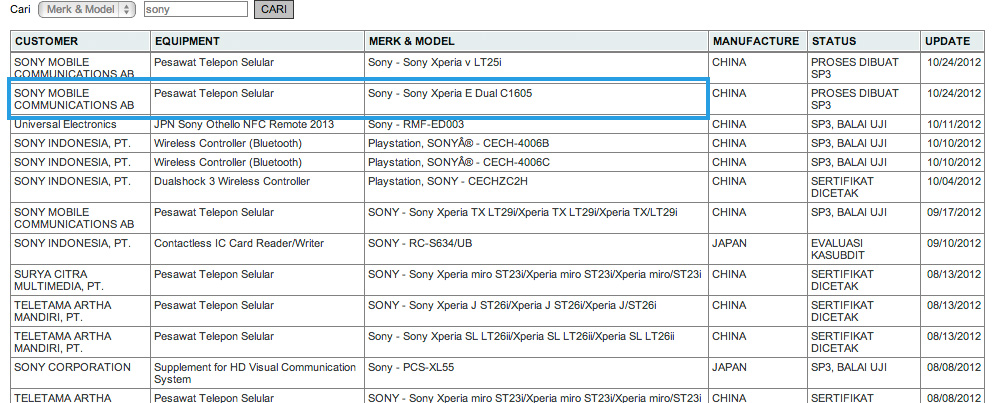
Task: Click the Sony Xperia E Dual C1605 cell
Action: coord(536,99)
